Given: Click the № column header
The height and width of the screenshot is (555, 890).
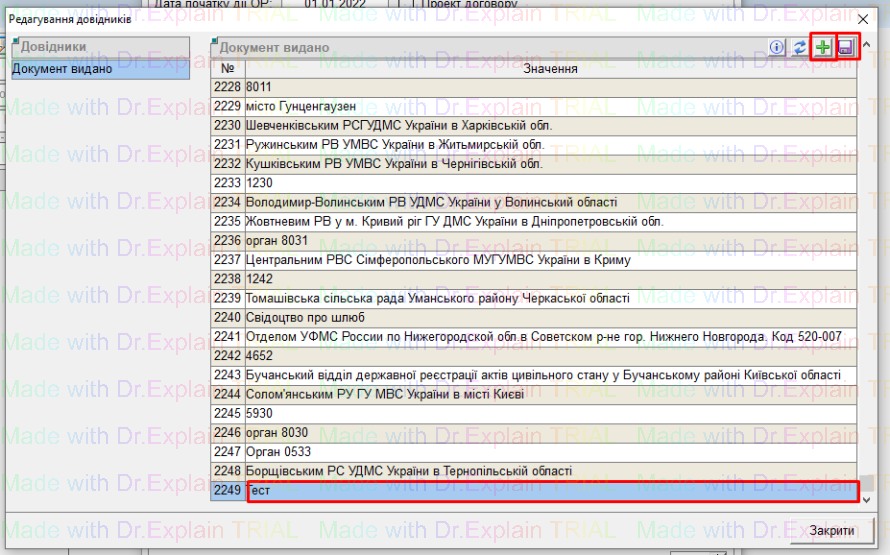Looking at the screenshot, I should click(227, 68).
